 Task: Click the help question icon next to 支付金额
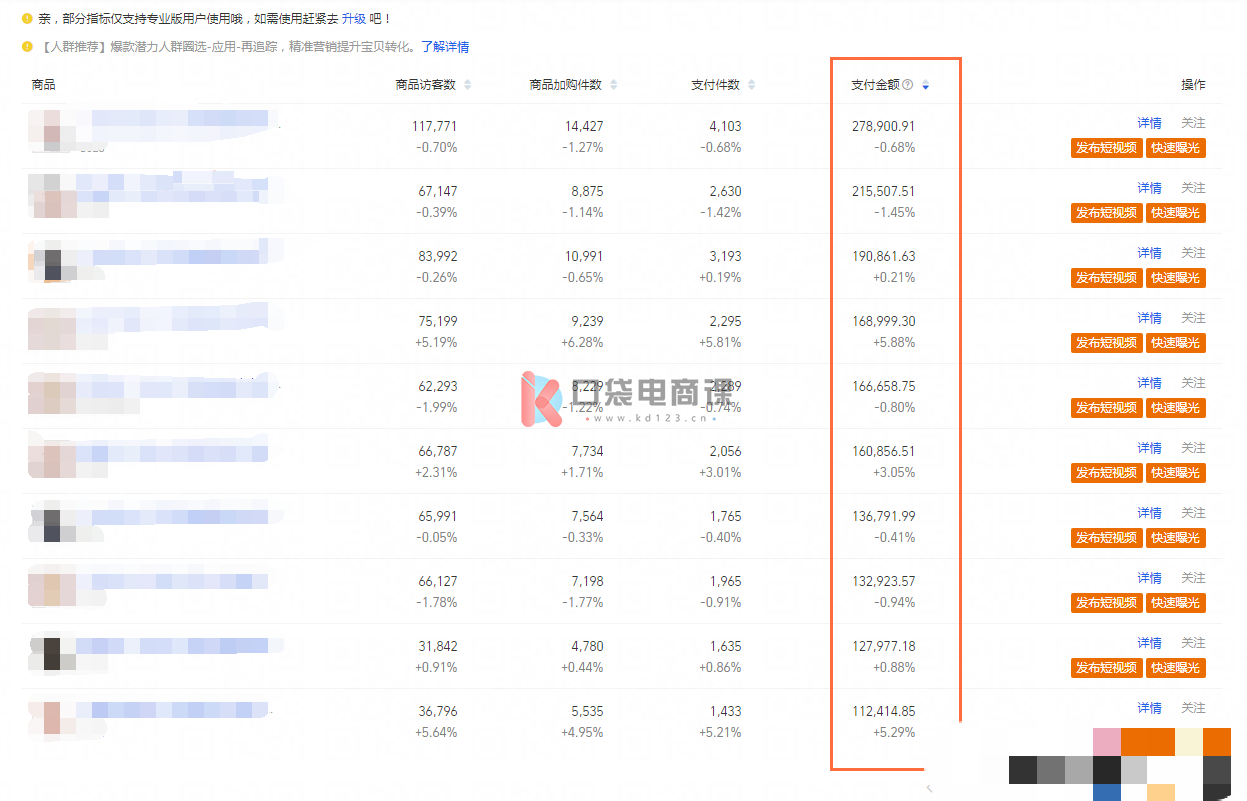click(x=907, y=85)
